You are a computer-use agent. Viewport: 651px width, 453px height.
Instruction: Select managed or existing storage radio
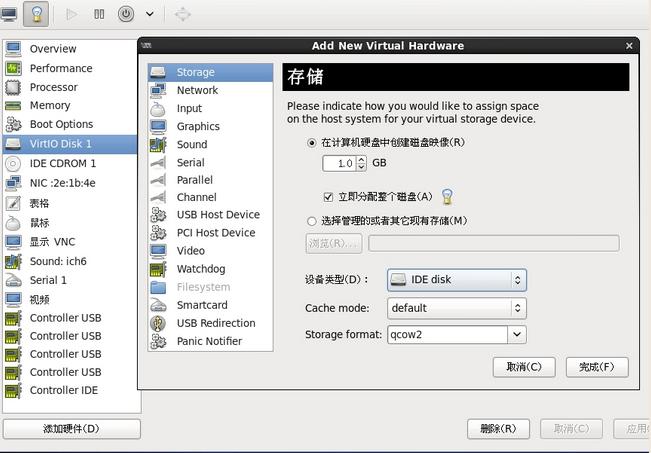(312, 221)
